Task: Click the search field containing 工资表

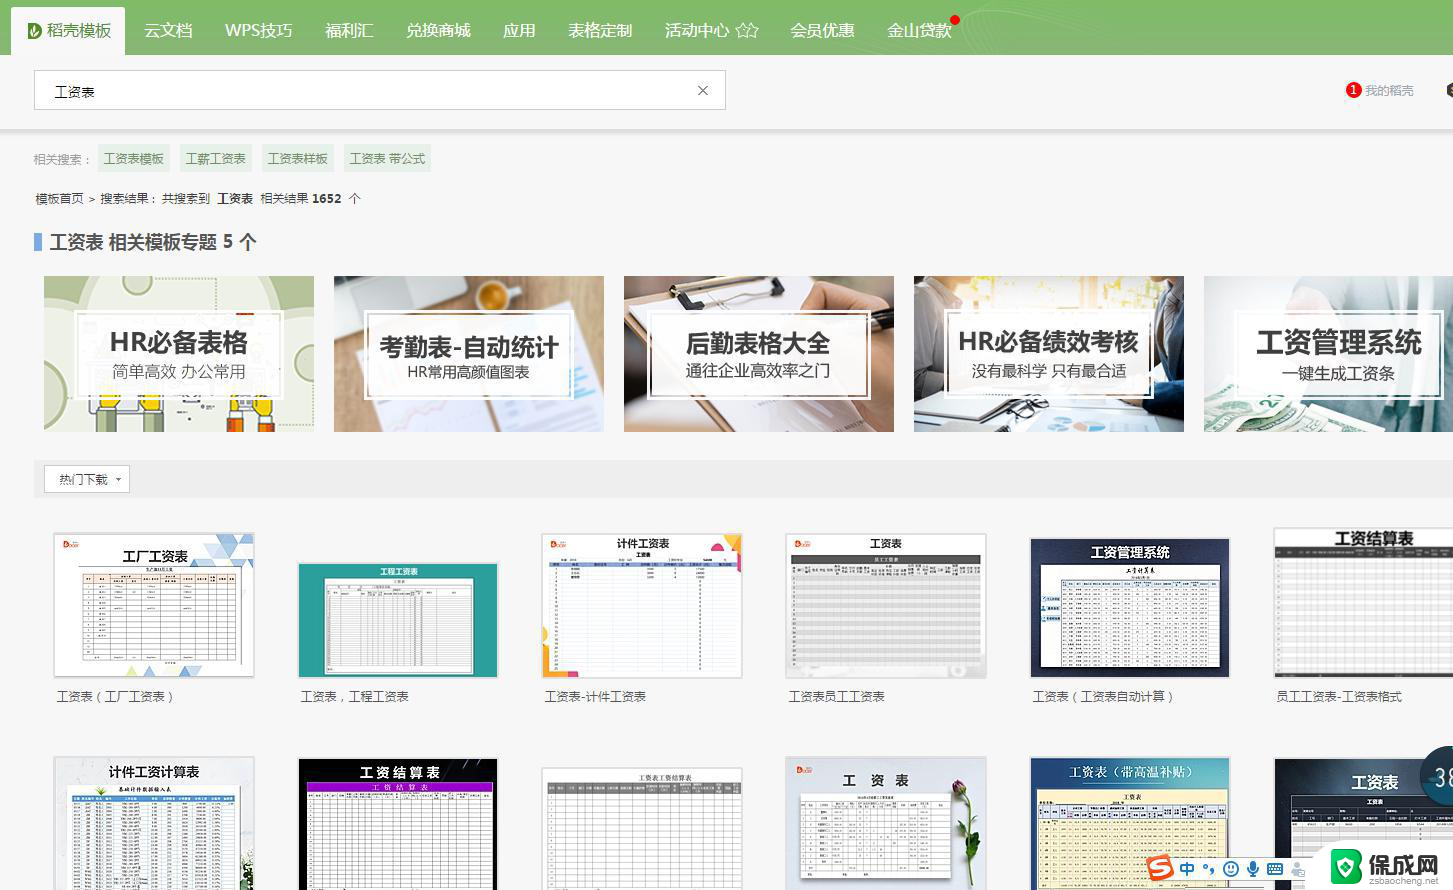Action: click(379, 90)
